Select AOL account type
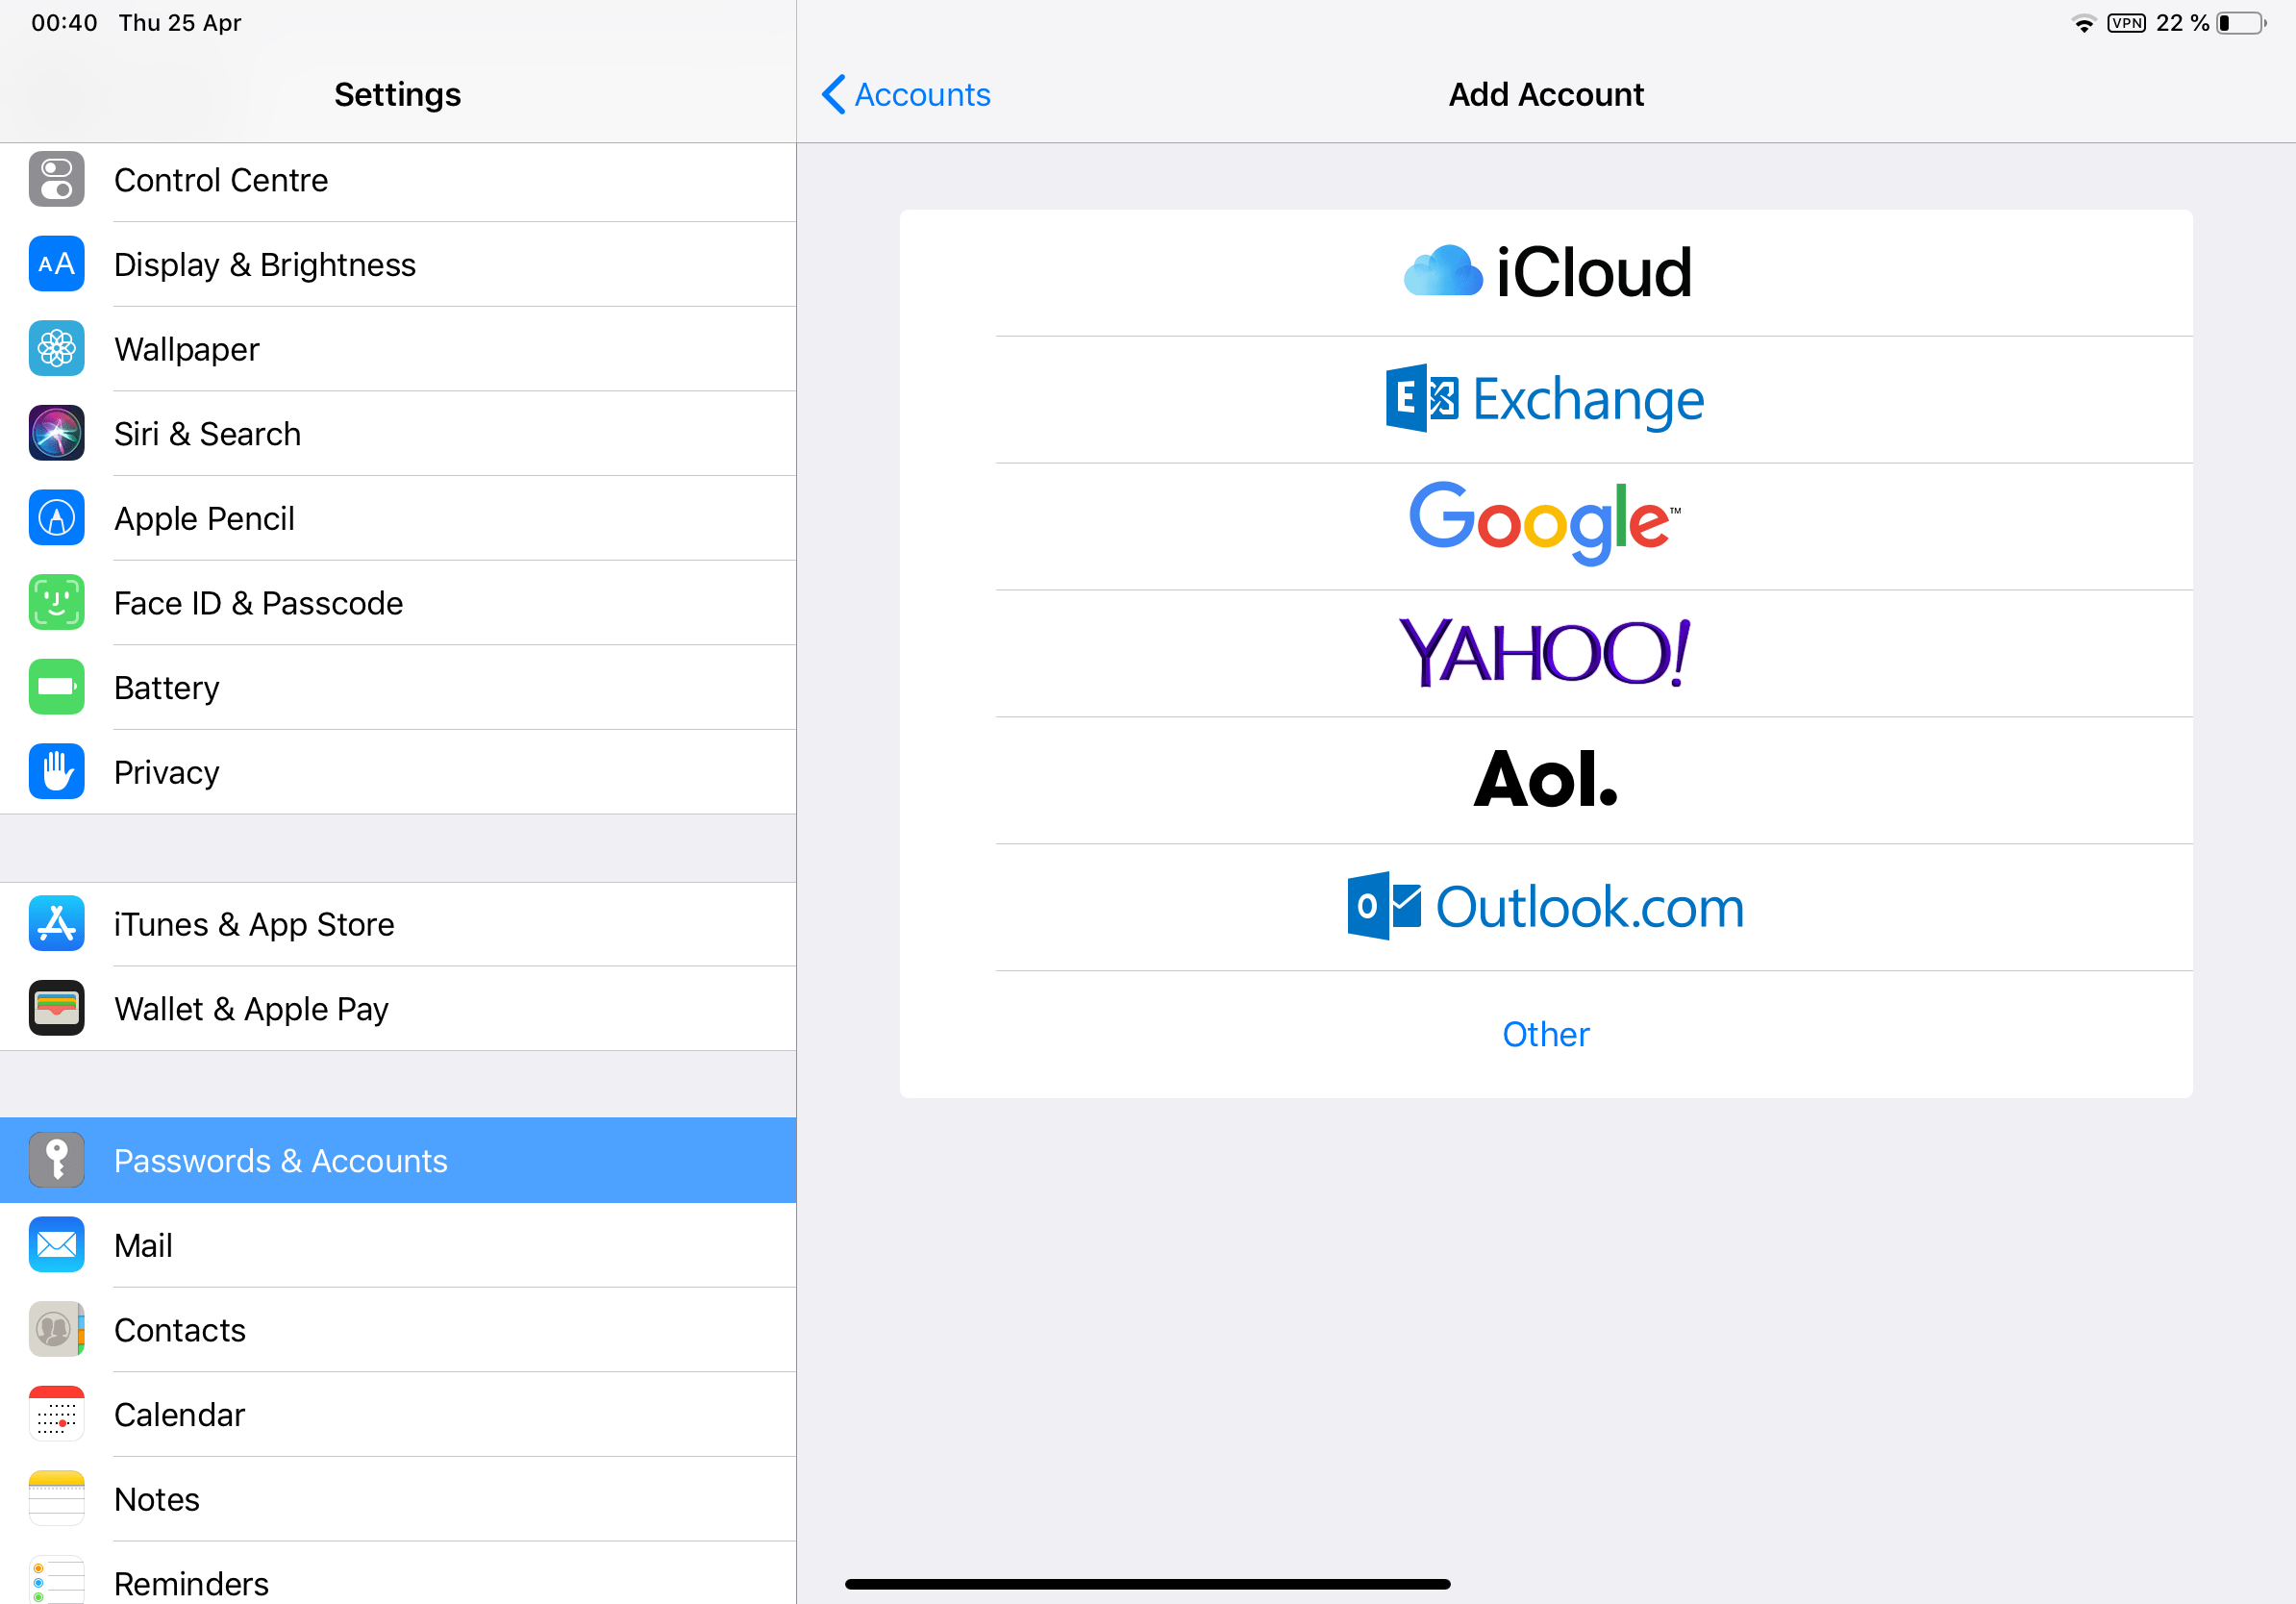The width and height of the screenshot is (2296, 1604). [x=1548, y=780]
